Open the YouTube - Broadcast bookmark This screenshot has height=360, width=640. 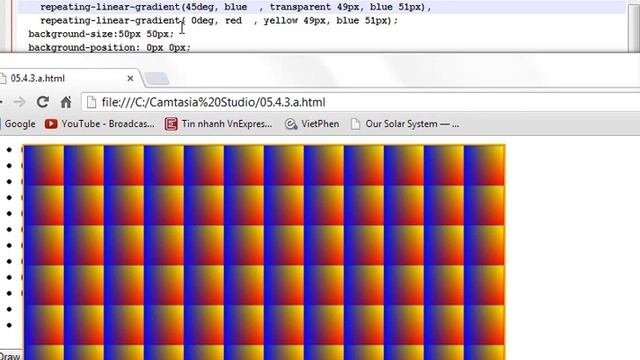[x=100, y=124]
